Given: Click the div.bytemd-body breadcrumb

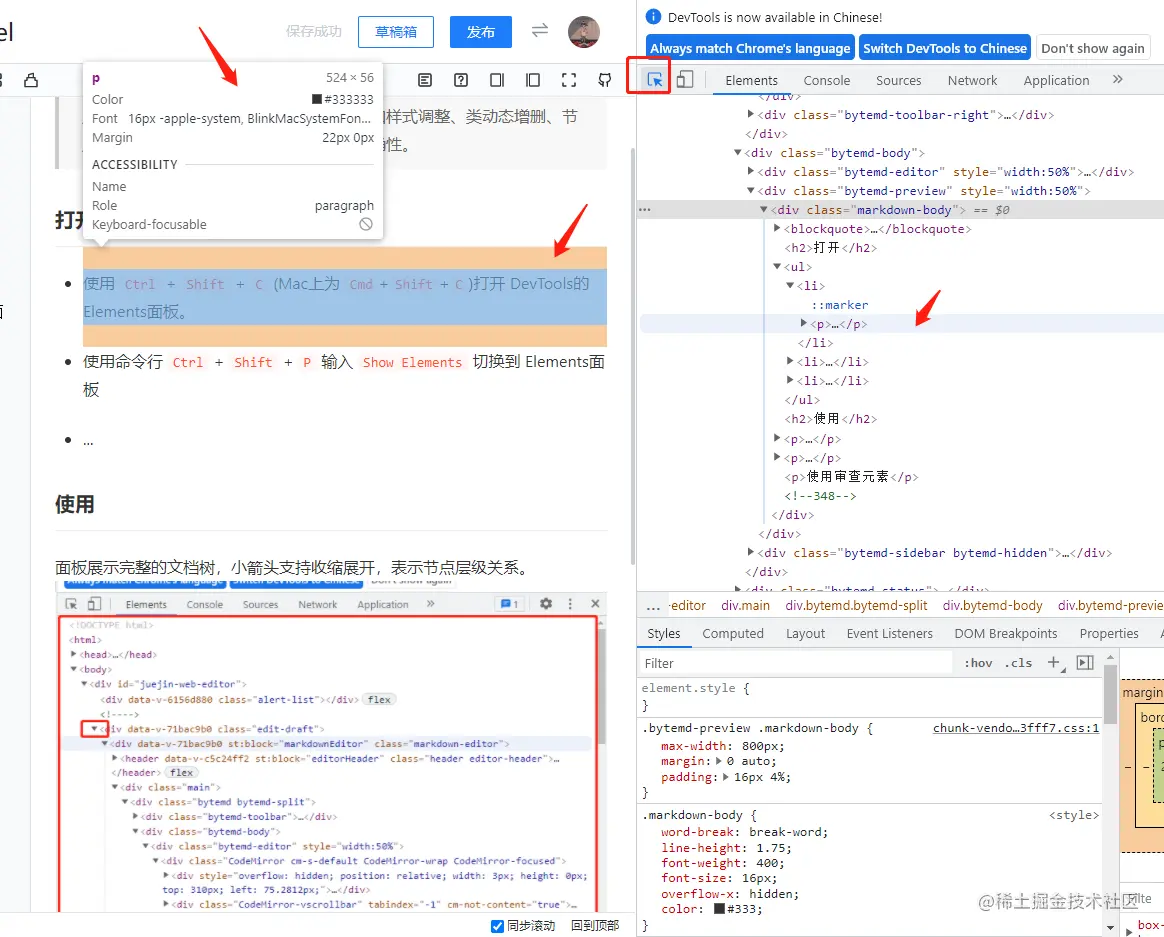Looking at the screenshot, I should [993, 606].
